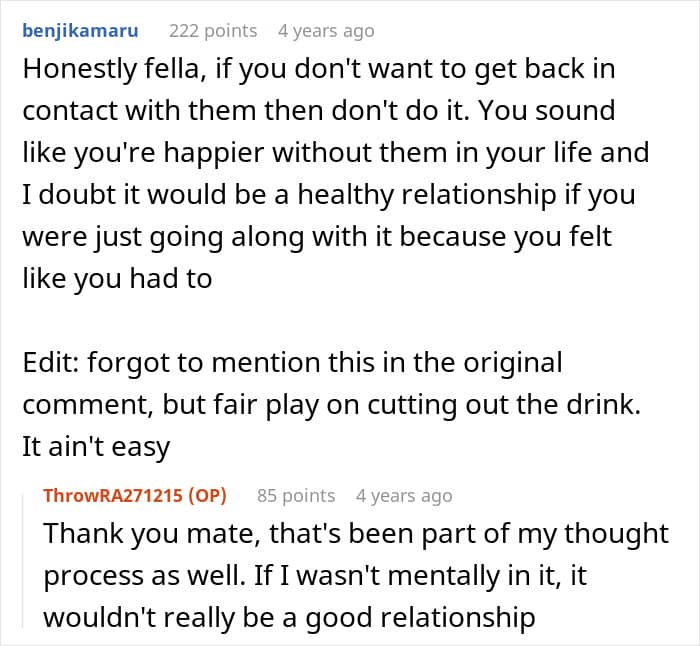Click the 85 points score
The image size is (700, 646).
point(296,495)
